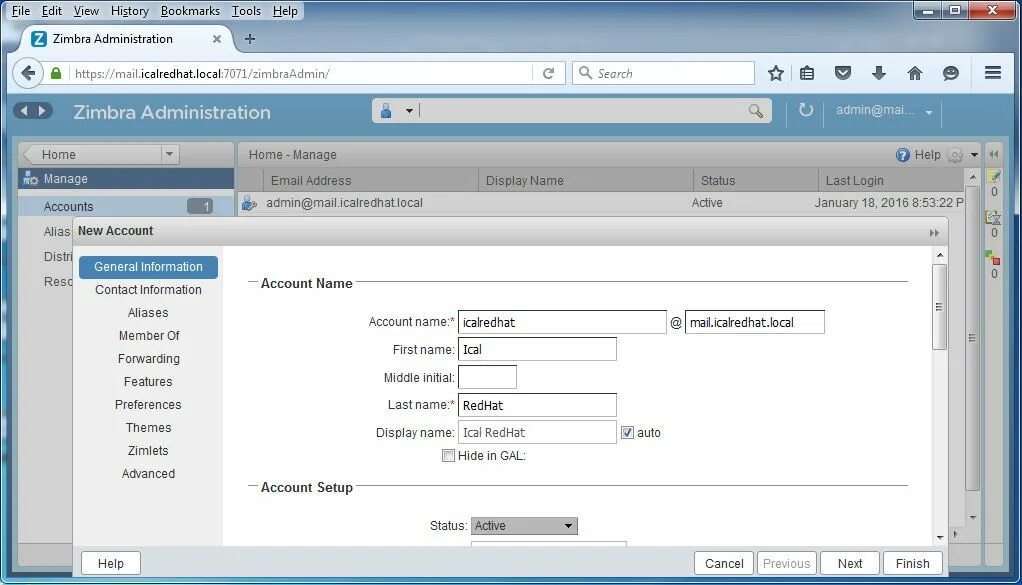Click the Finish button

coord(912,564)
